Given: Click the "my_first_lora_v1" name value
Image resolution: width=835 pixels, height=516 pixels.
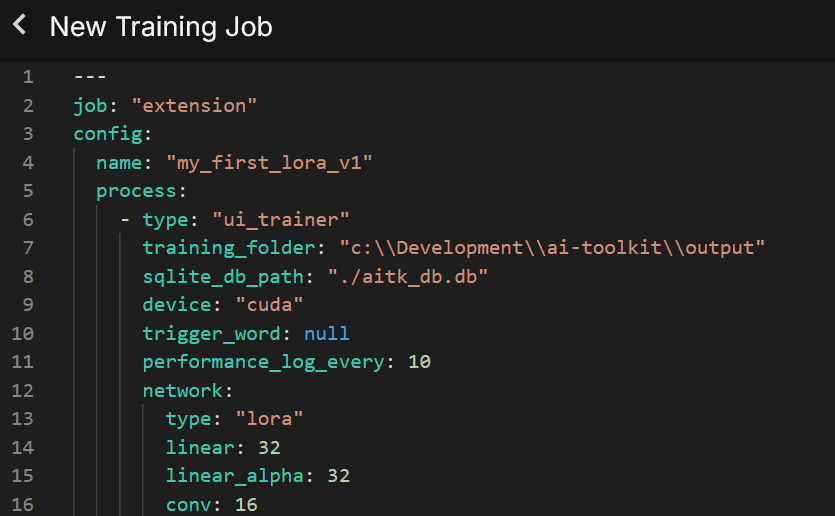Looking at the screenshot, I should (274, 162).
